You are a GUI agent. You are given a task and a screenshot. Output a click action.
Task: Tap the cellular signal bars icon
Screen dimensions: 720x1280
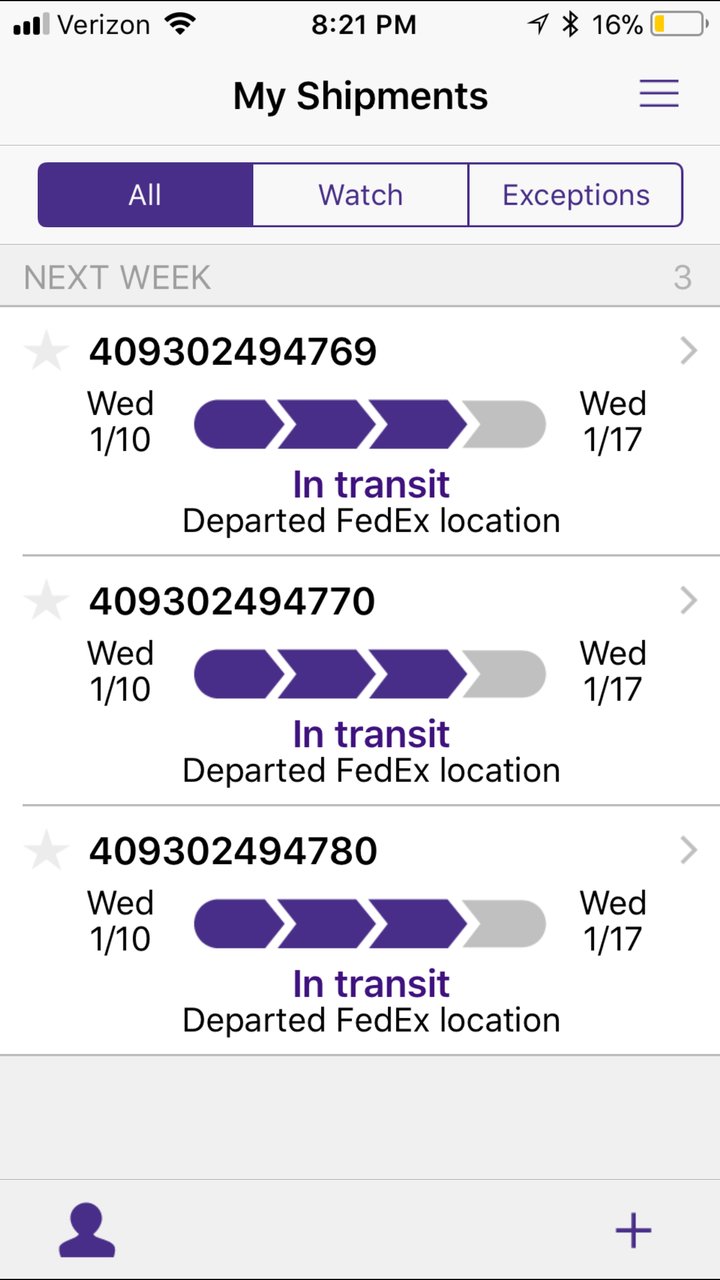click(31, 25)
